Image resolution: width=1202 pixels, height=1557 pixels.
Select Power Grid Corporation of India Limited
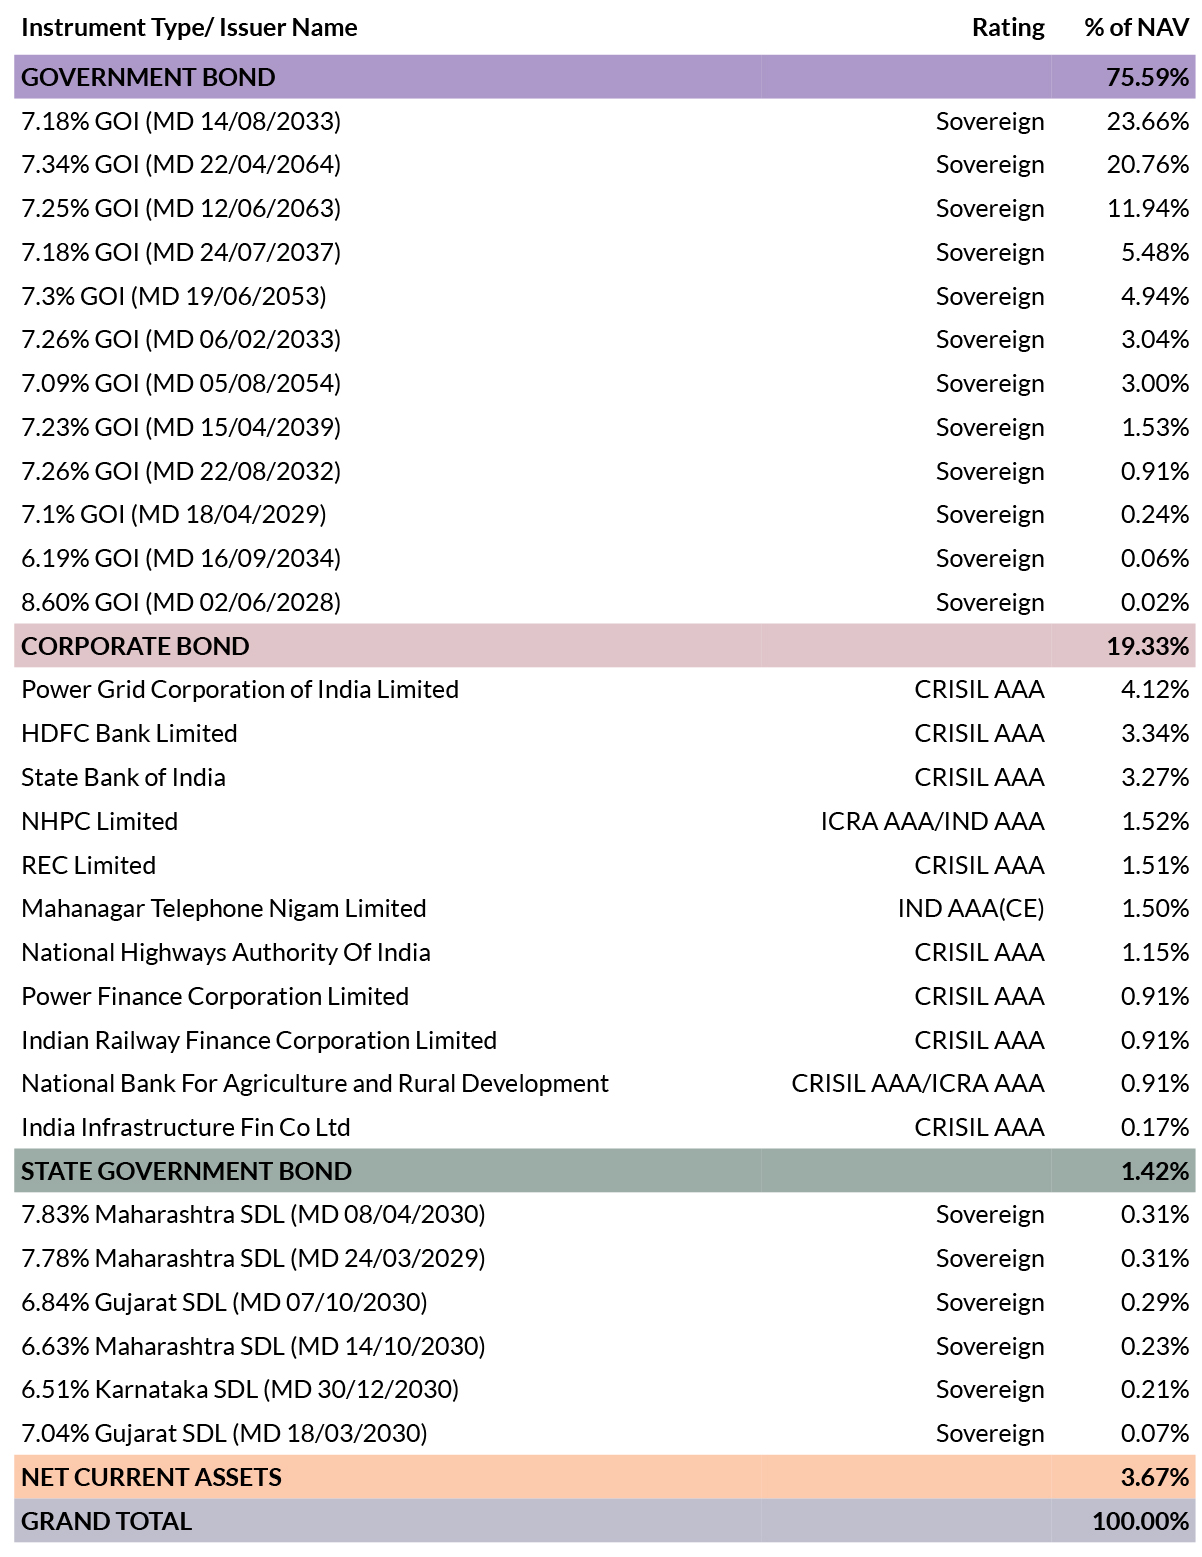pyautogui.click(x=240, y=690)
